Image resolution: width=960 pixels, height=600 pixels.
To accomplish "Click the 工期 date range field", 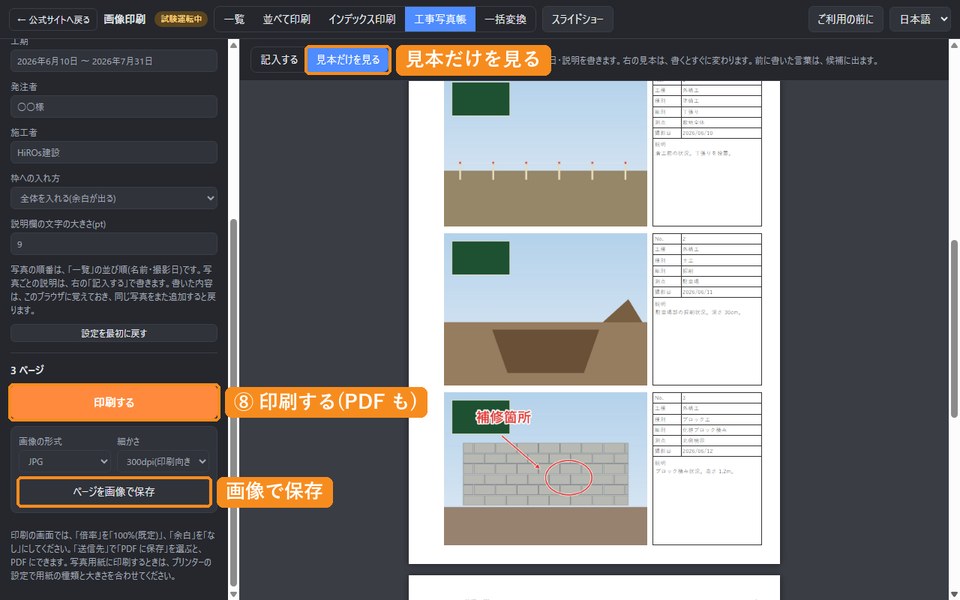I will point(114,61).
